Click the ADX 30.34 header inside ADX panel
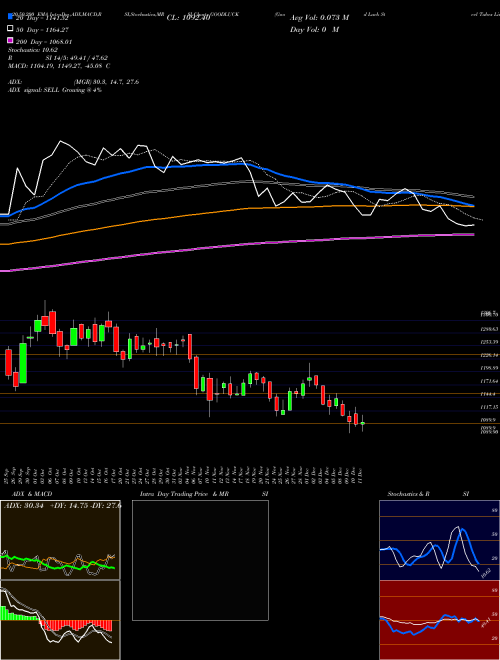500x660 pixels. pyautogui.click(x=62, y=505)
